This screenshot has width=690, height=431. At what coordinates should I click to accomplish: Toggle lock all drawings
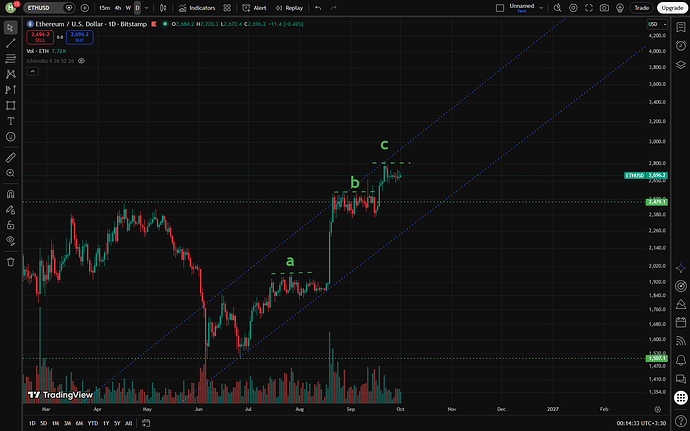point(11,225)
